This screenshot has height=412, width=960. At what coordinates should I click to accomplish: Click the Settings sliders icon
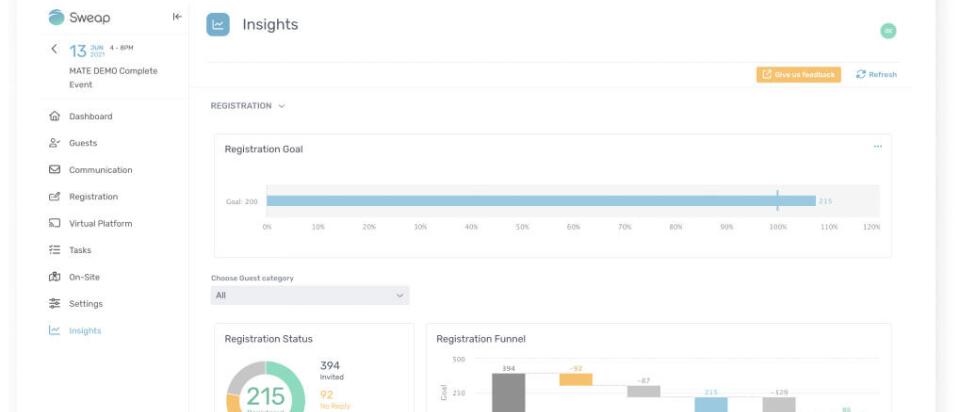(x=55, y=304)
